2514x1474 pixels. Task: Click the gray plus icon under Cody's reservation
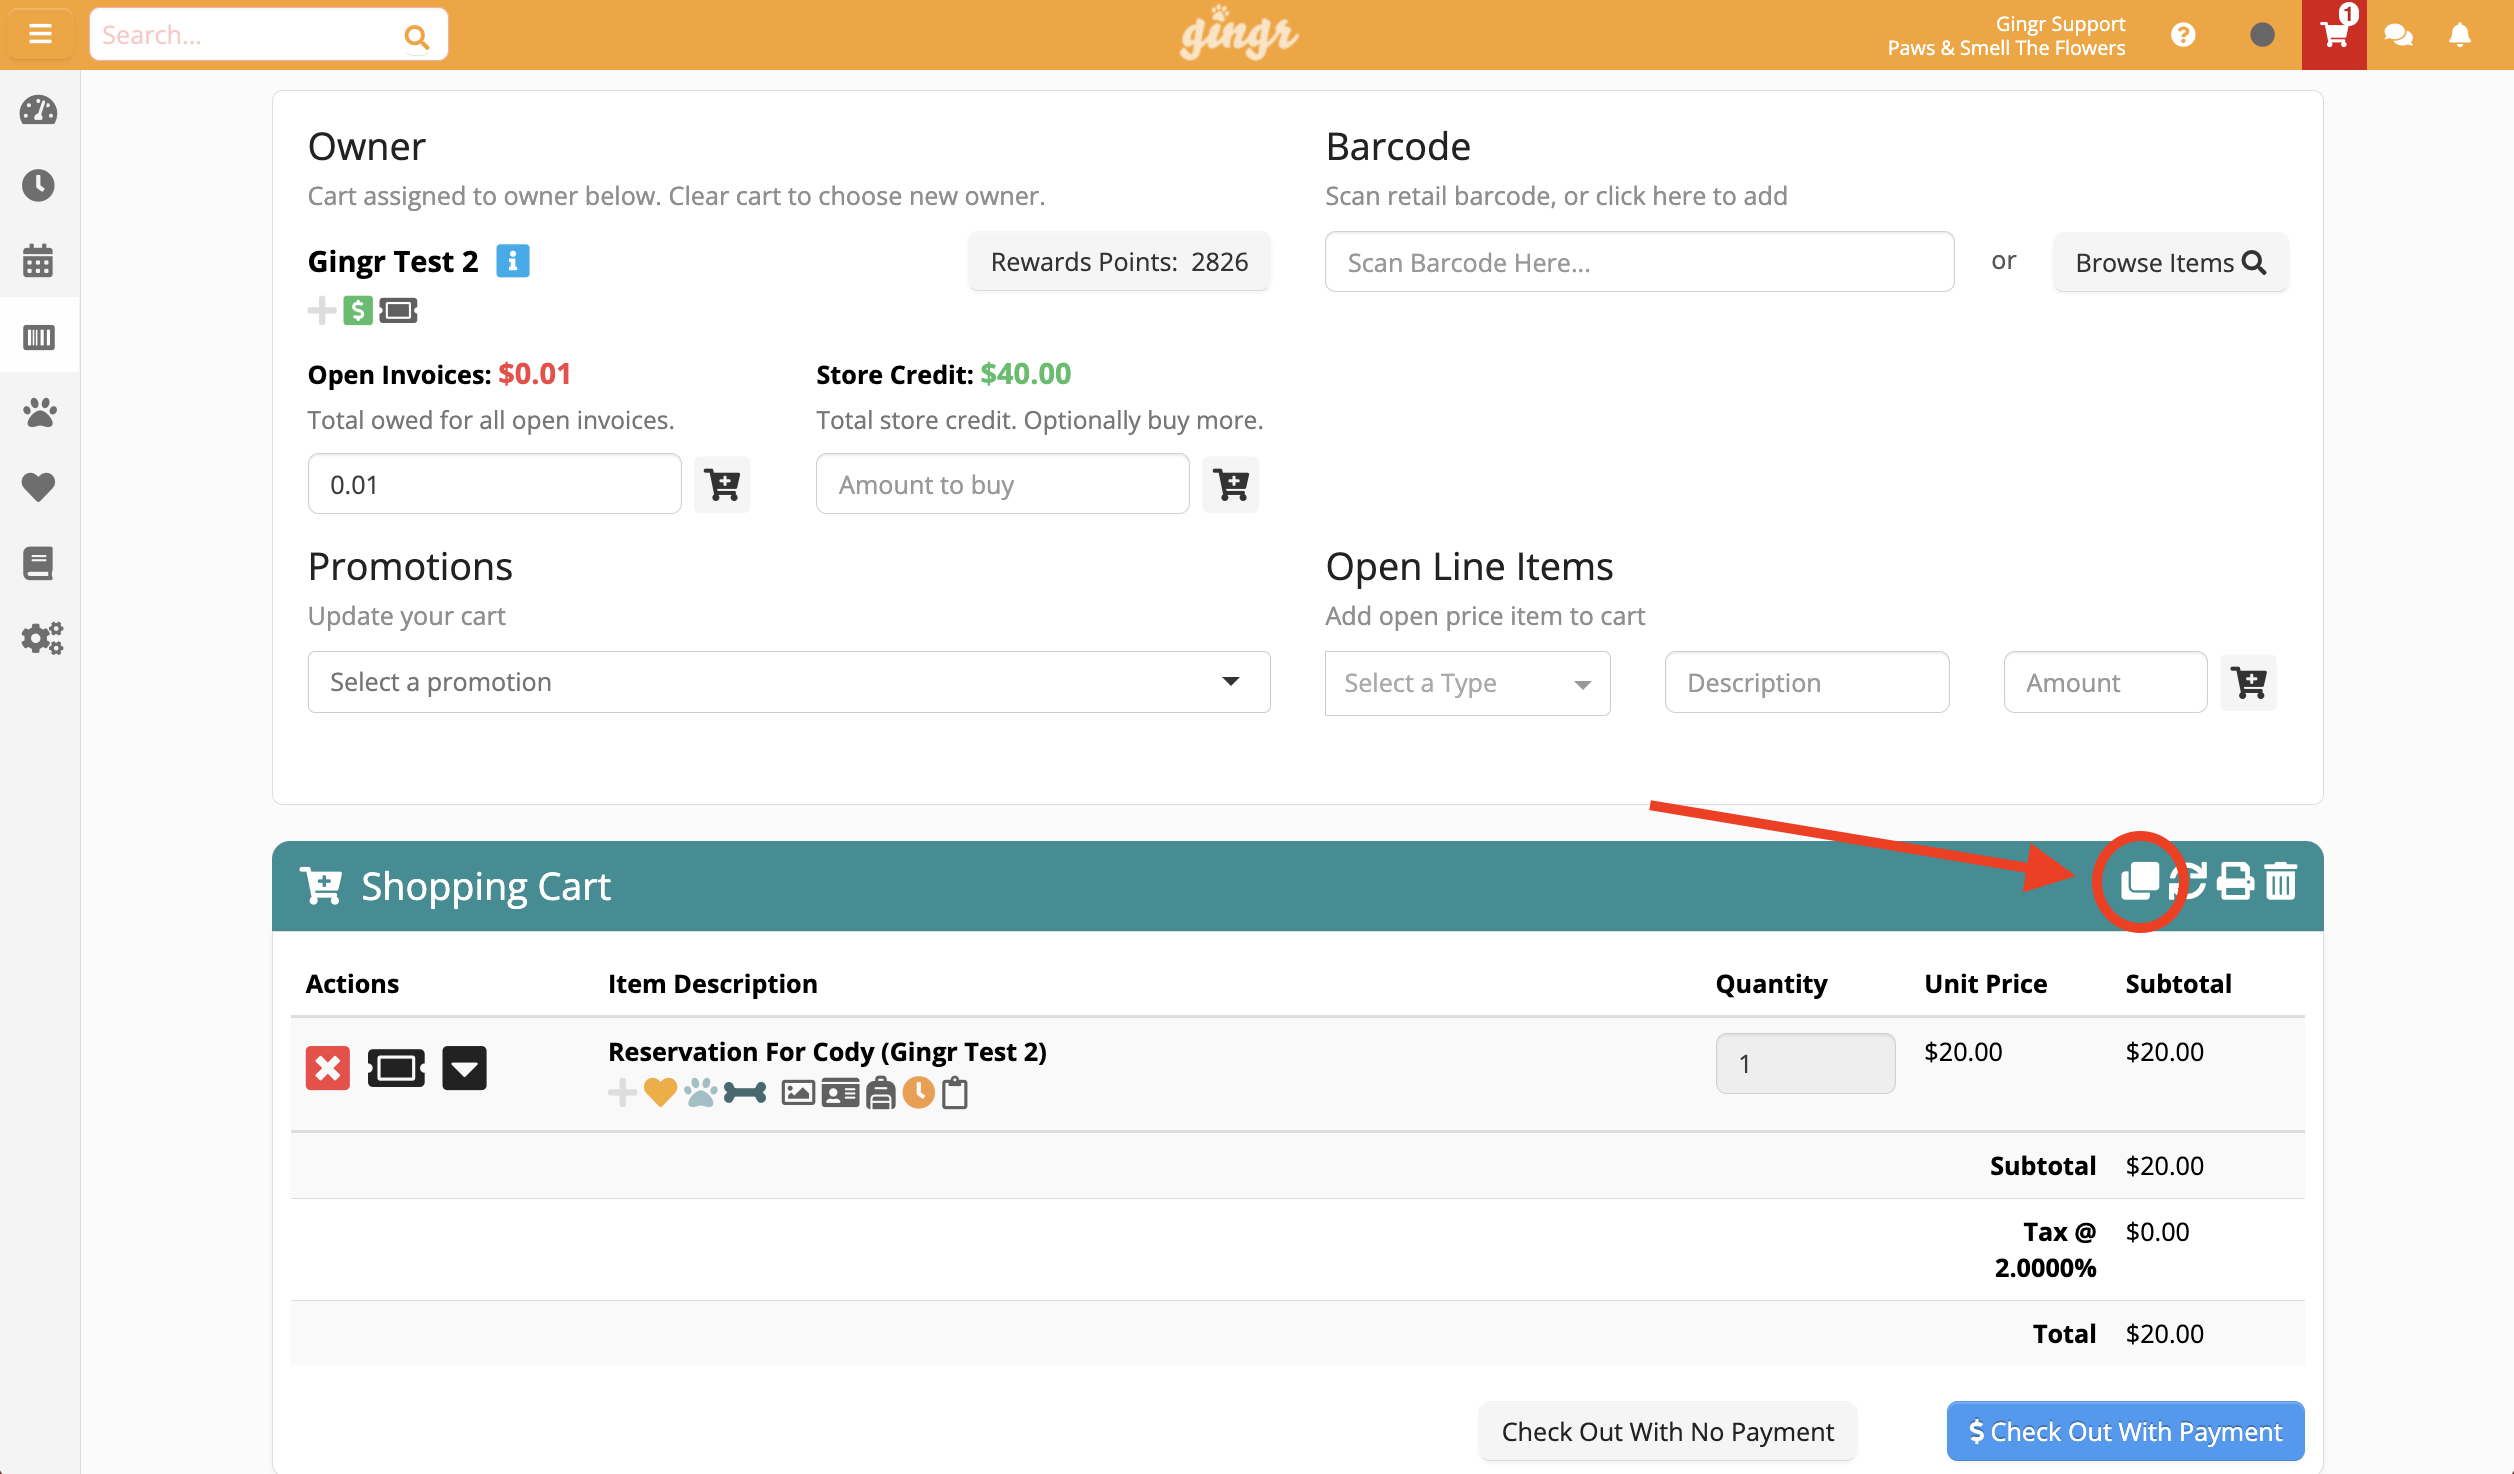coord(622,1092)
